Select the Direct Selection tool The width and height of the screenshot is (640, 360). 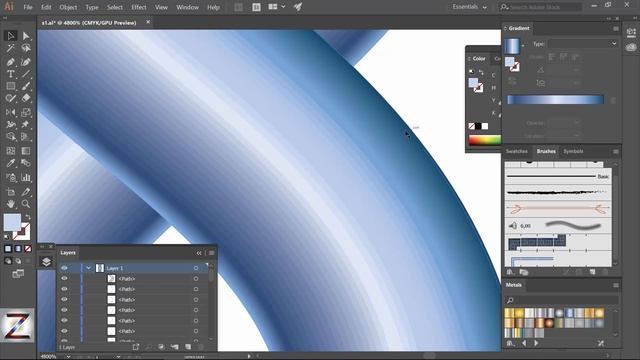(x=26, y=36)
